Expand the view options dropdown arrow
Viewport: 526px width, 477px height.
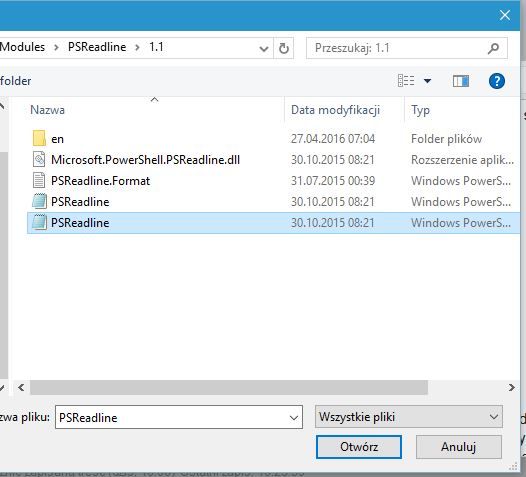click(x=427, y=81)
